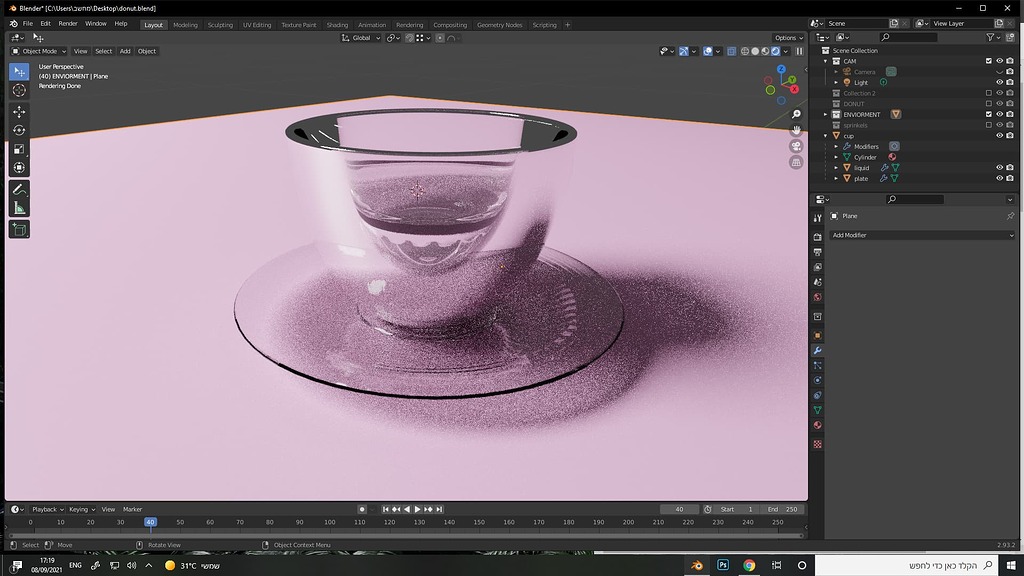This screenshot has height=576, width=1024.
Task: Open the Object Mode dropdown
Action: 39,51
